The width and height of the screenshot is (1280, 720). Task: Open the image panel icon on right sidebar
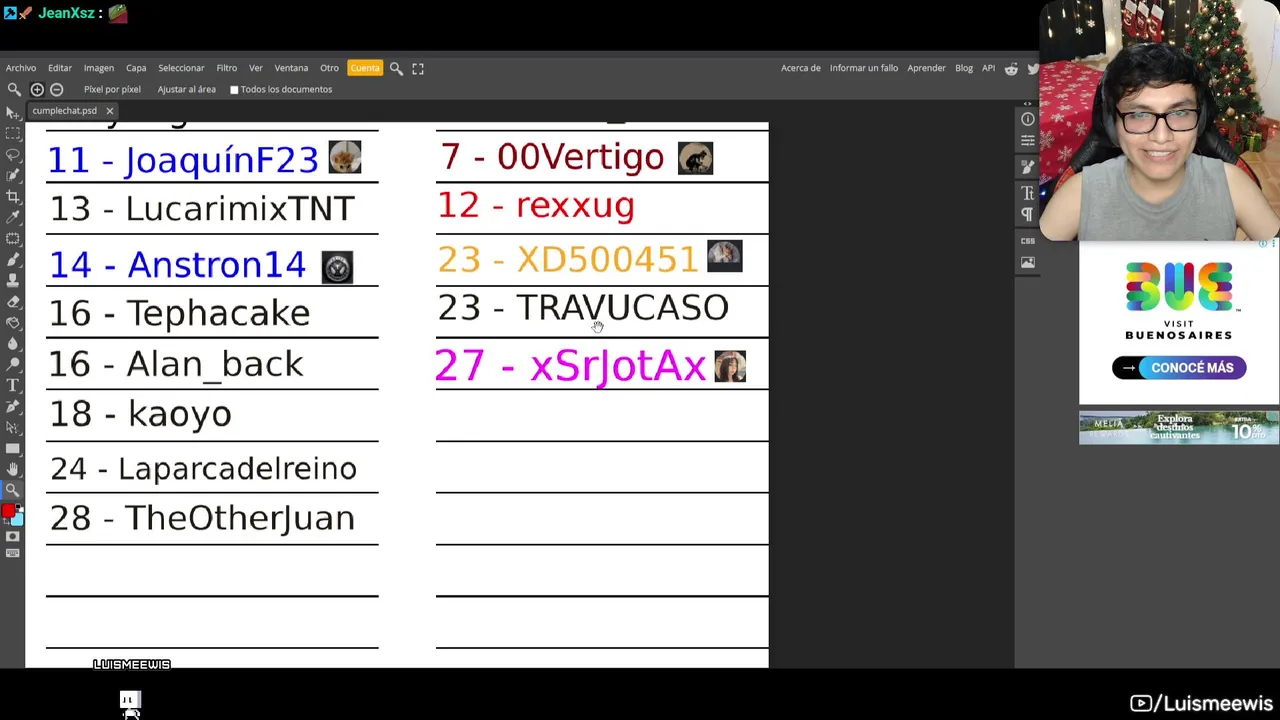(1027, 262)
